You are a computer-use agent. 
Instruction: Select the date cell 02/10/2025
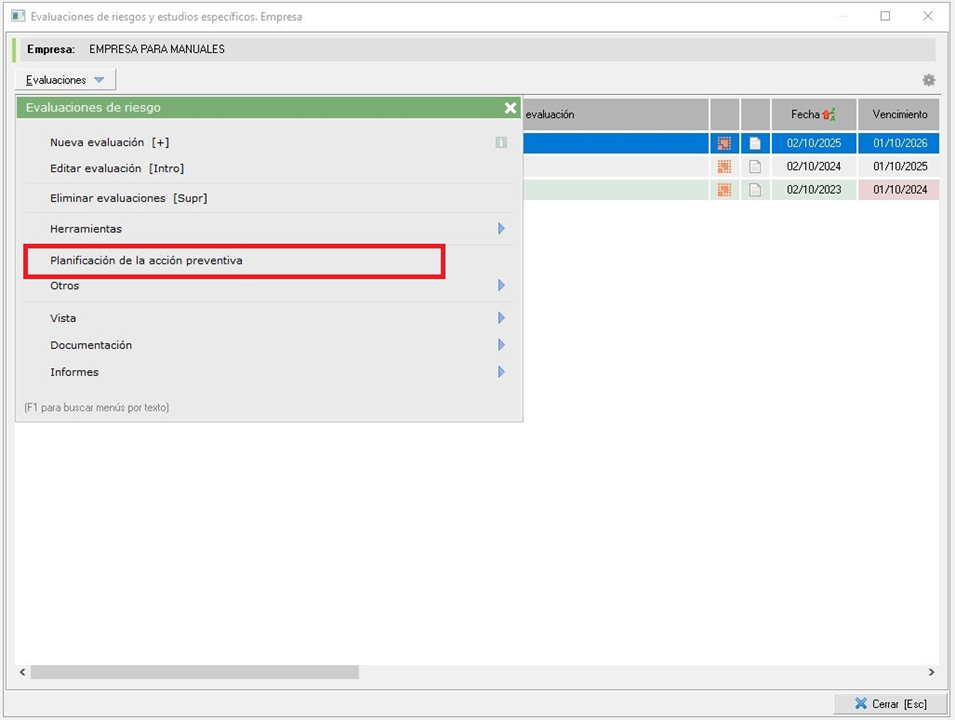point(814,143)
